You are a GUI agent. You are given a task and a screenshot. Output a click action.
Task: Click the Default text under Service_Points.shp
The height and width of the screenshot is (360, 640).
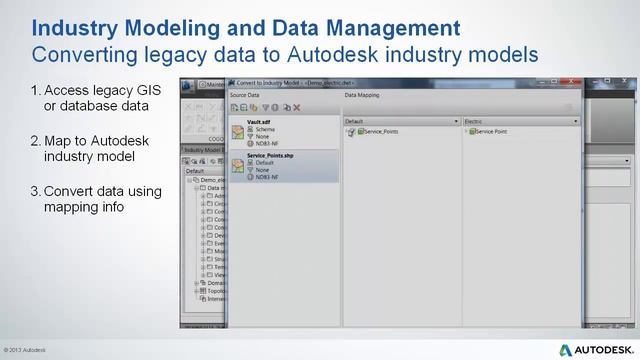point(264,163)
